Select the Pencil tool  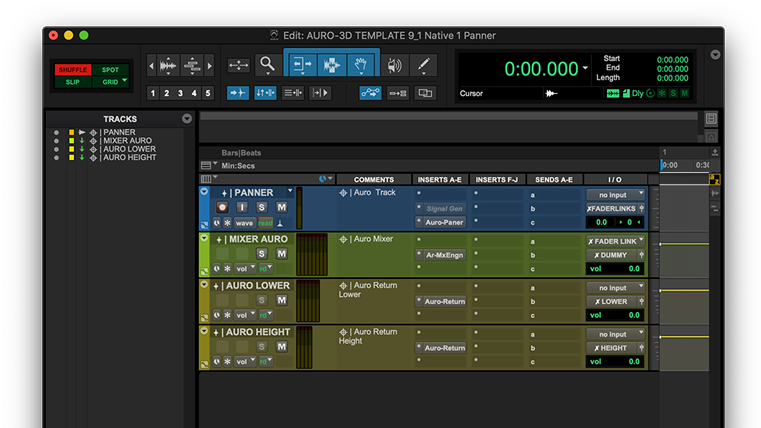pos(424,66)
